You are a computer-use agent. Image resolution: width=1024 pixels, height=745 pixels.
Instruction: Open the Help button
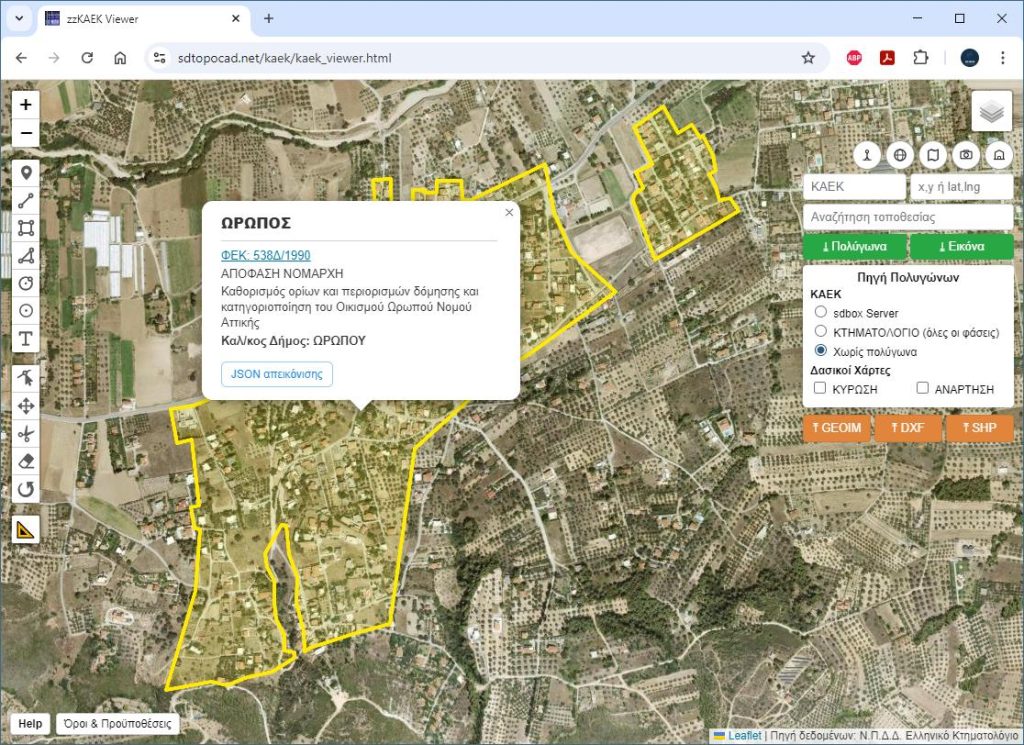[30, 723]
